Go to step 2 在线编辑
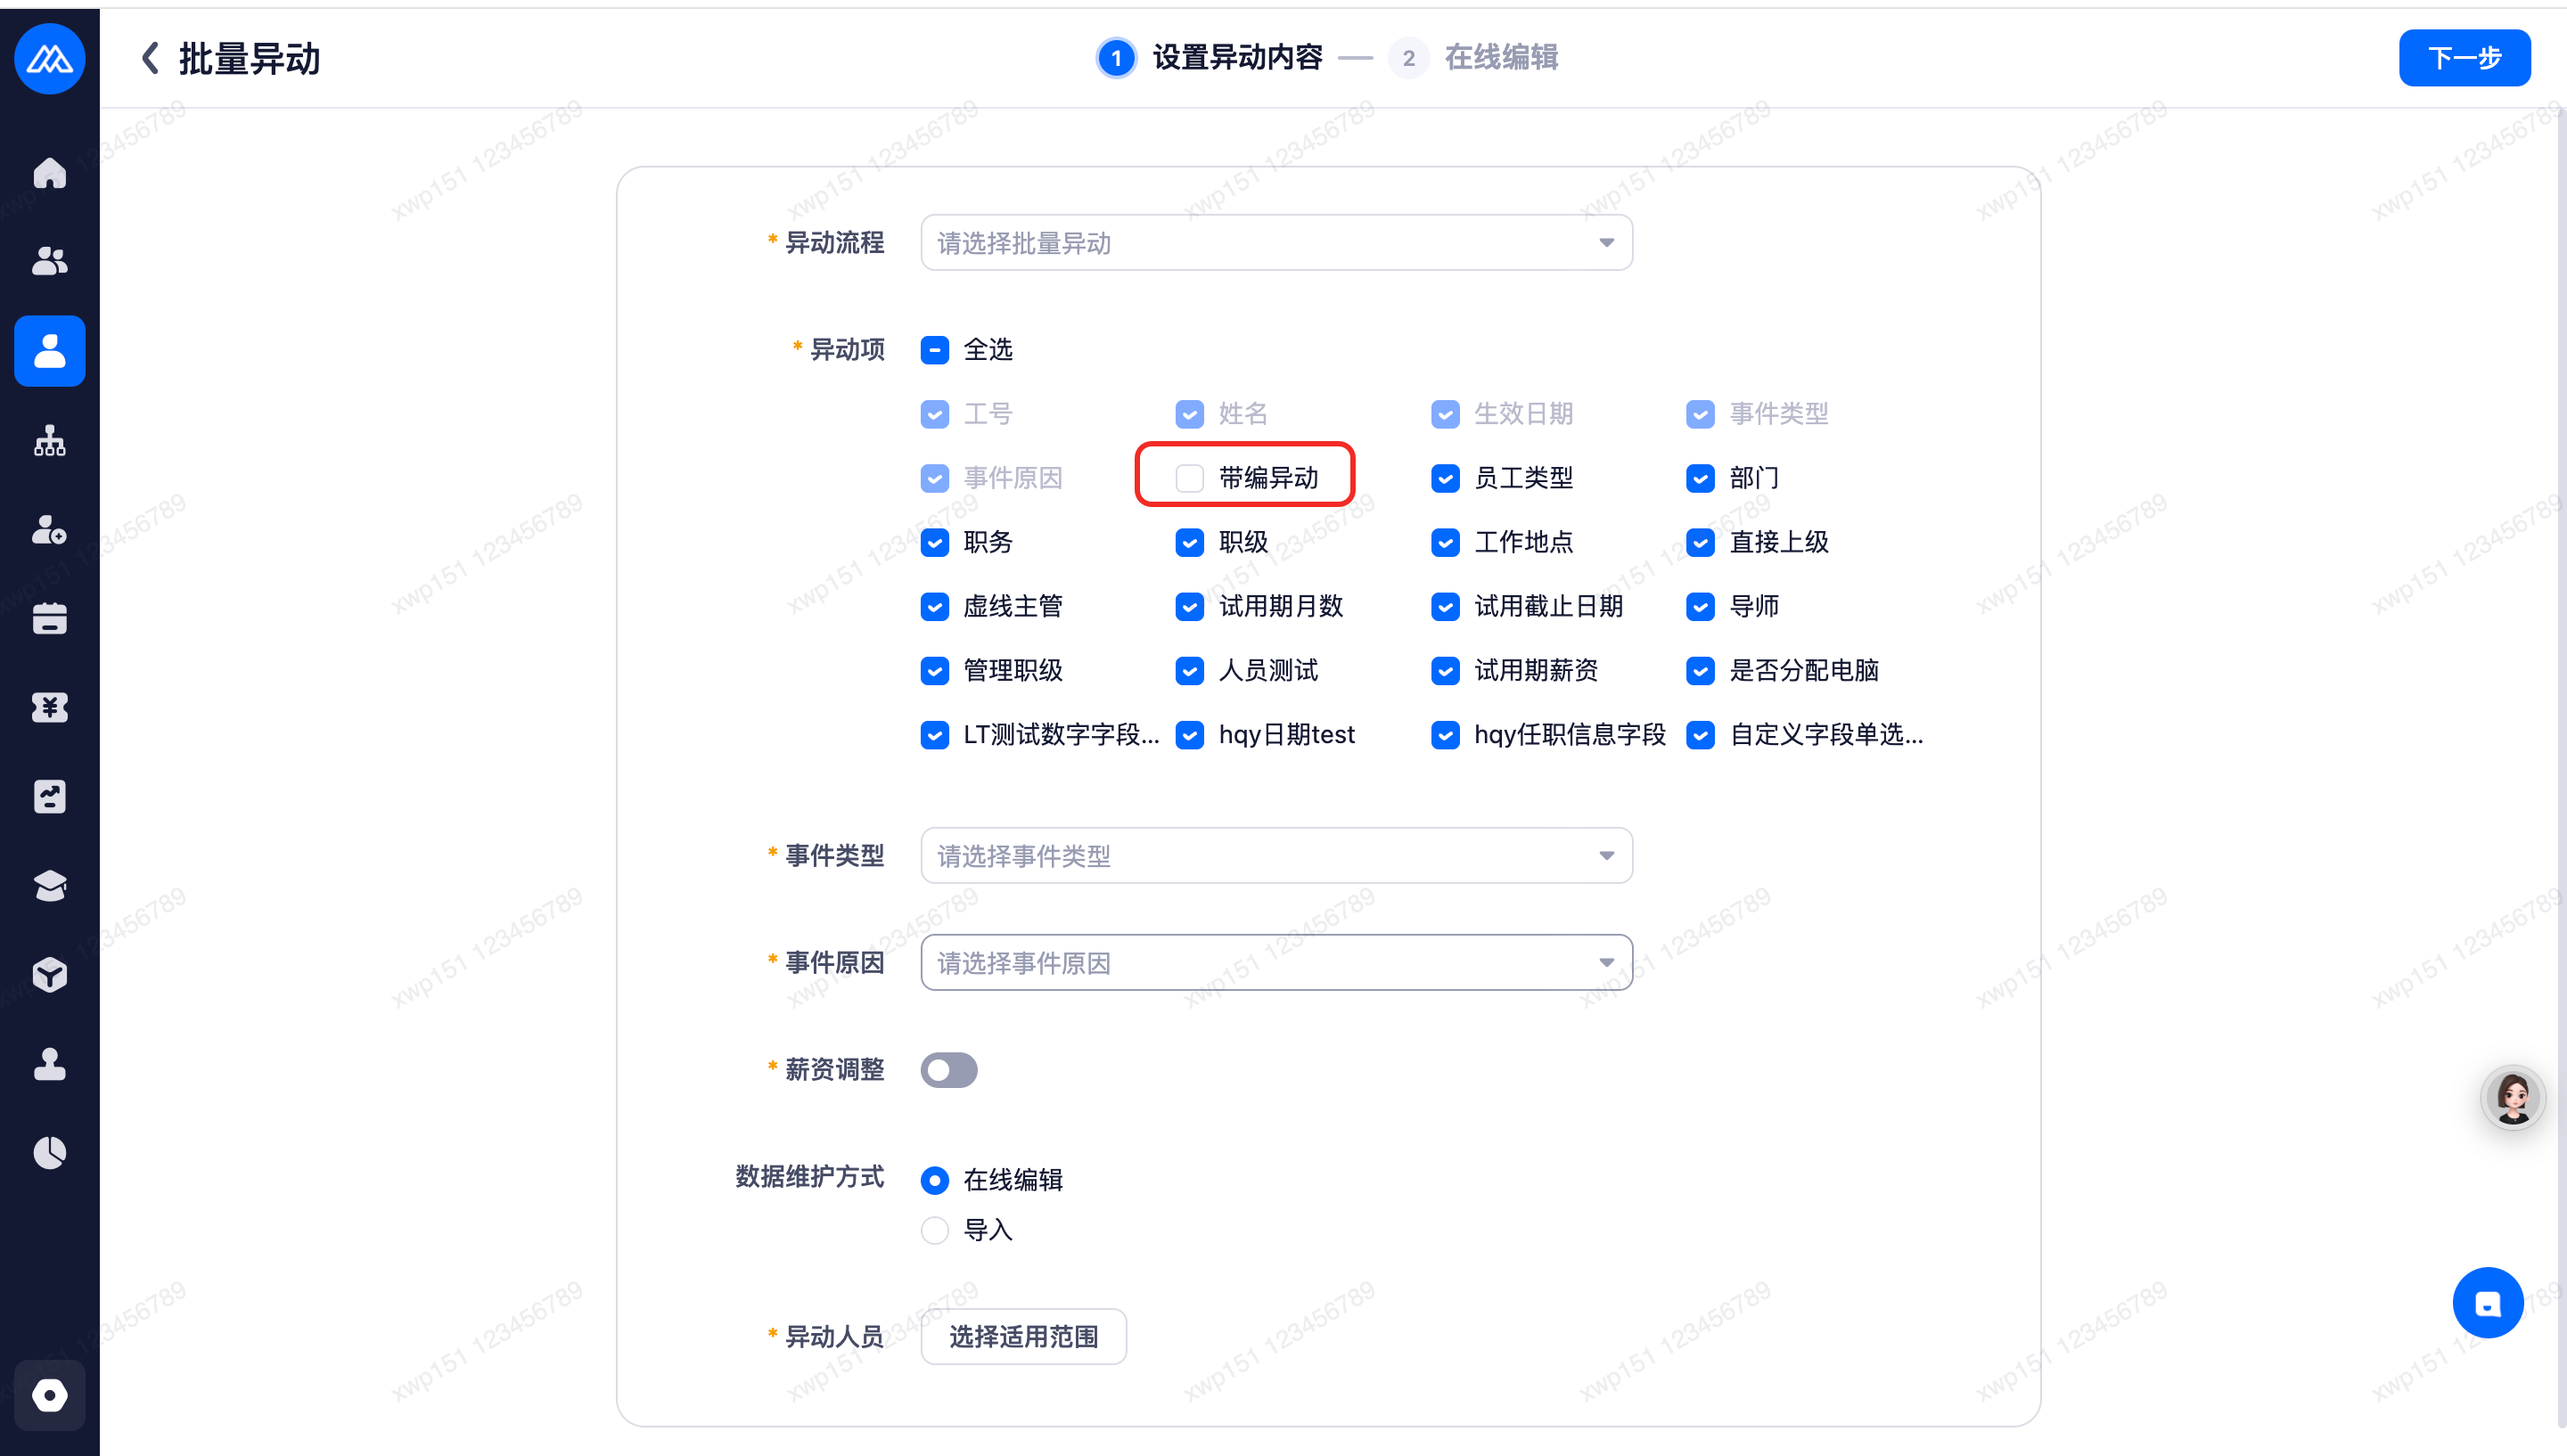This screenshot has height=1456, width=2567. point(1474,58)
